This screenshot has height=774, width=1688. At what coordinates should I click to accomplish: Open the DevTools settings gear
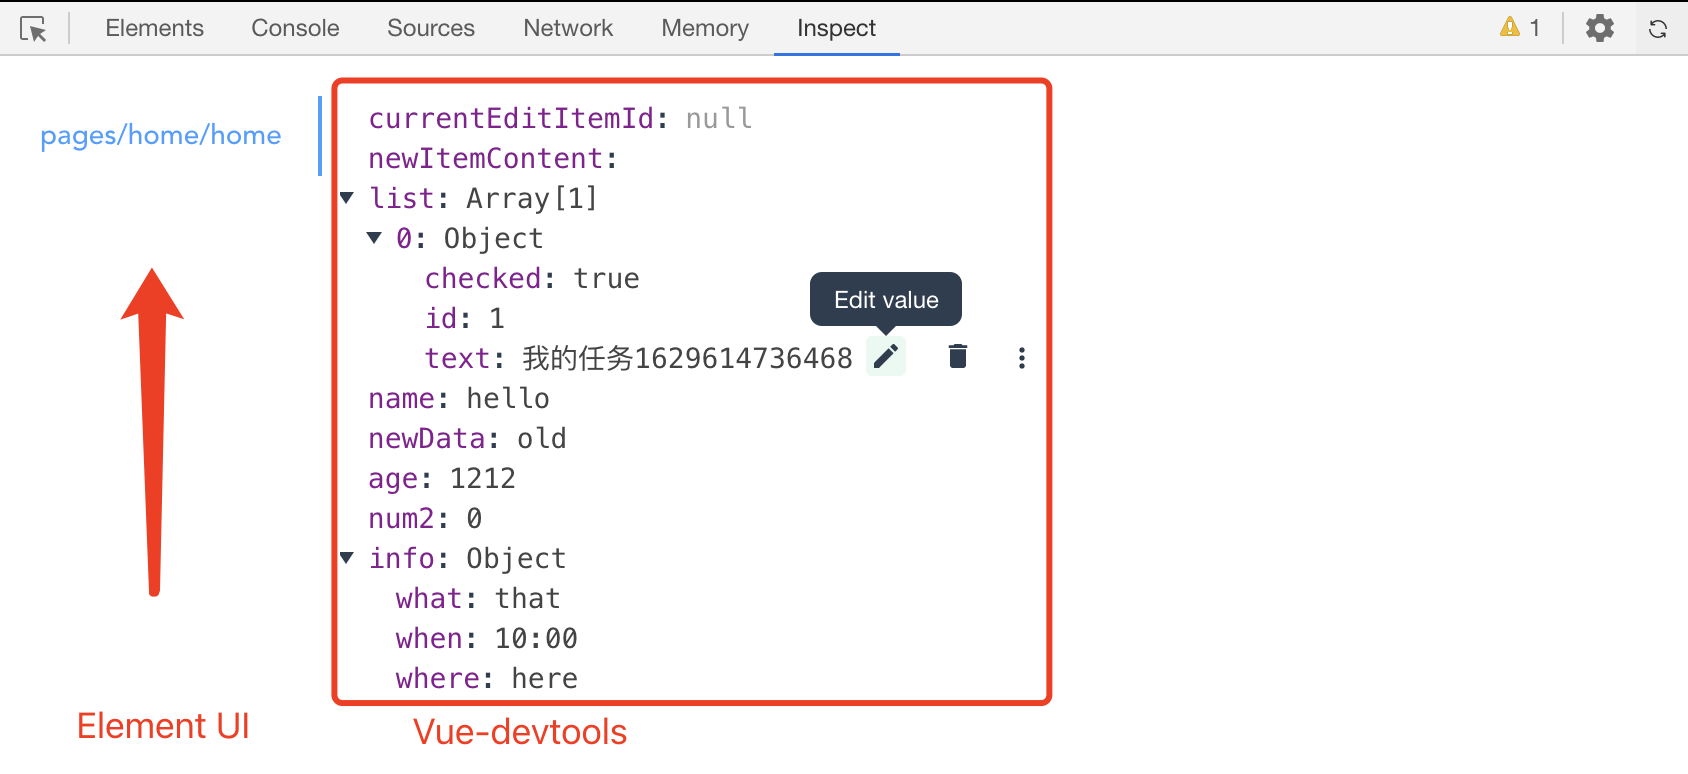[x=1600, y=28]
